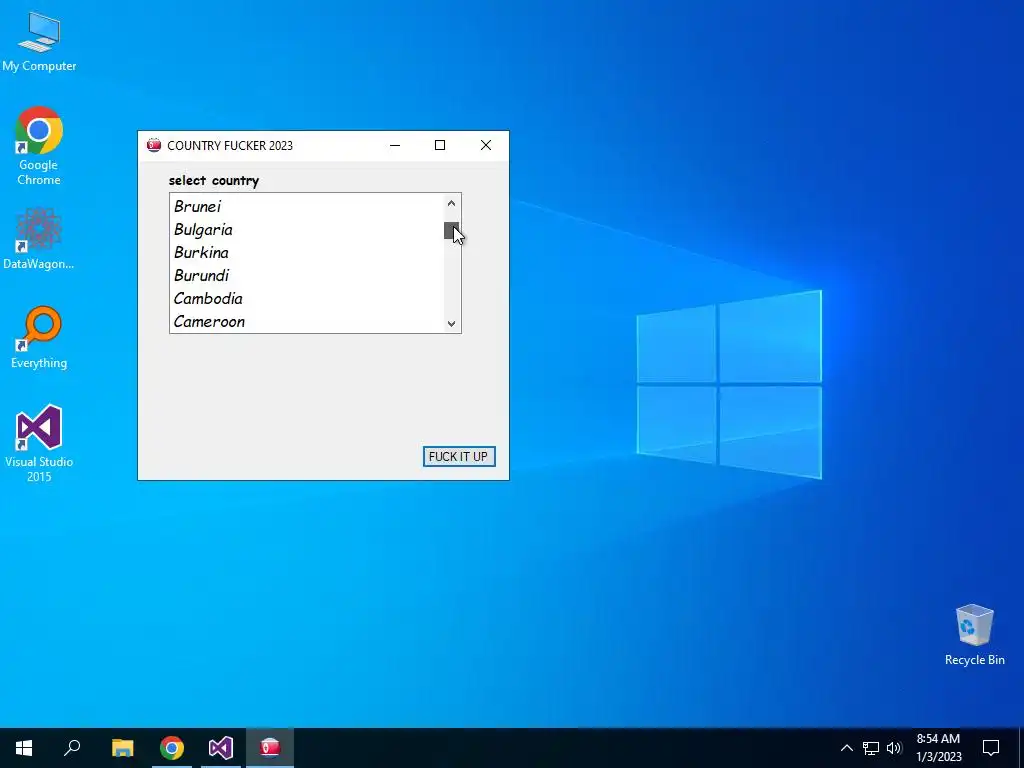
Task: Open the notification center icon
Action: click(x=991, y=748)
